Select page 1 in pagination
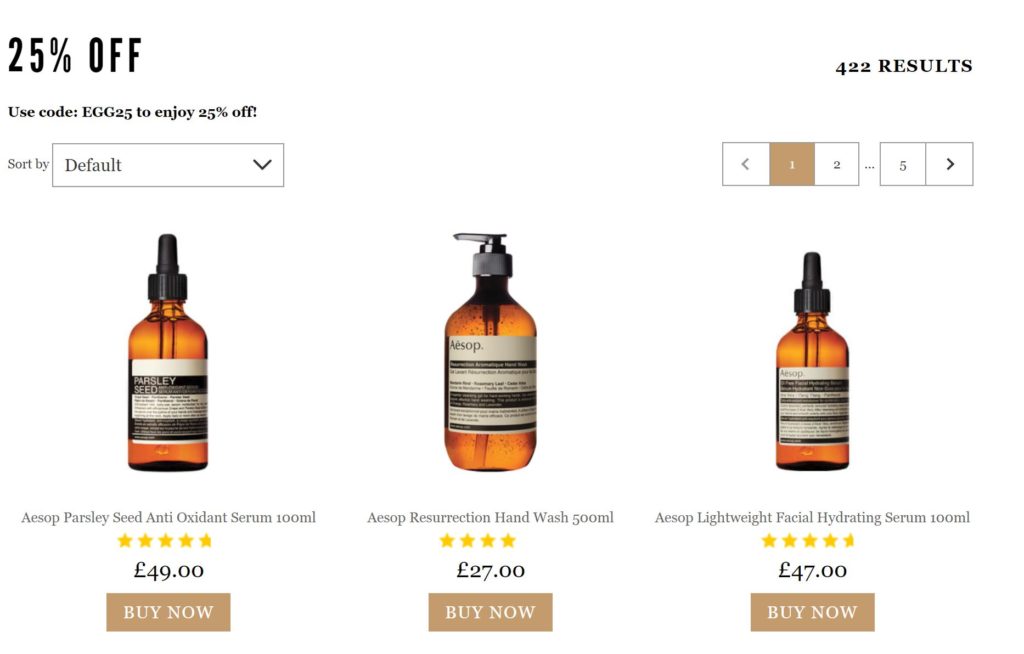1024x654 pixels. click(x=792, y=165)
